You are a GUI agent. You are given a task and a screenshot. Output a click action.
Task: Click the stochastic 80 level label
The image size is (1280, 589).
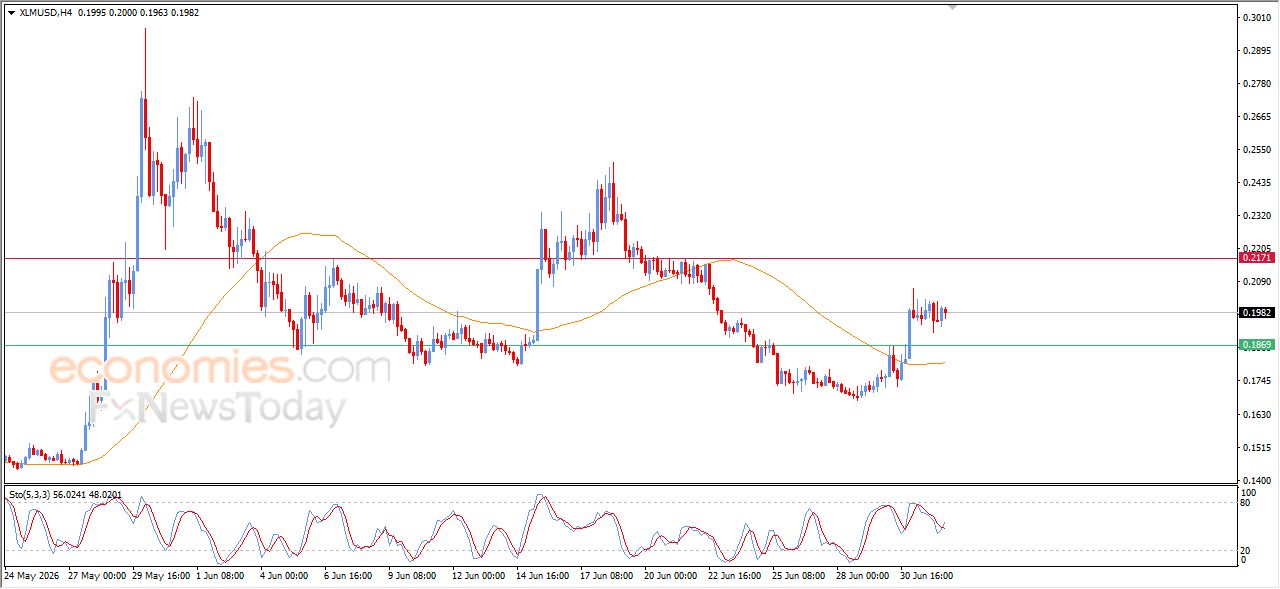pyautogui.click(x=1247, y=503)
